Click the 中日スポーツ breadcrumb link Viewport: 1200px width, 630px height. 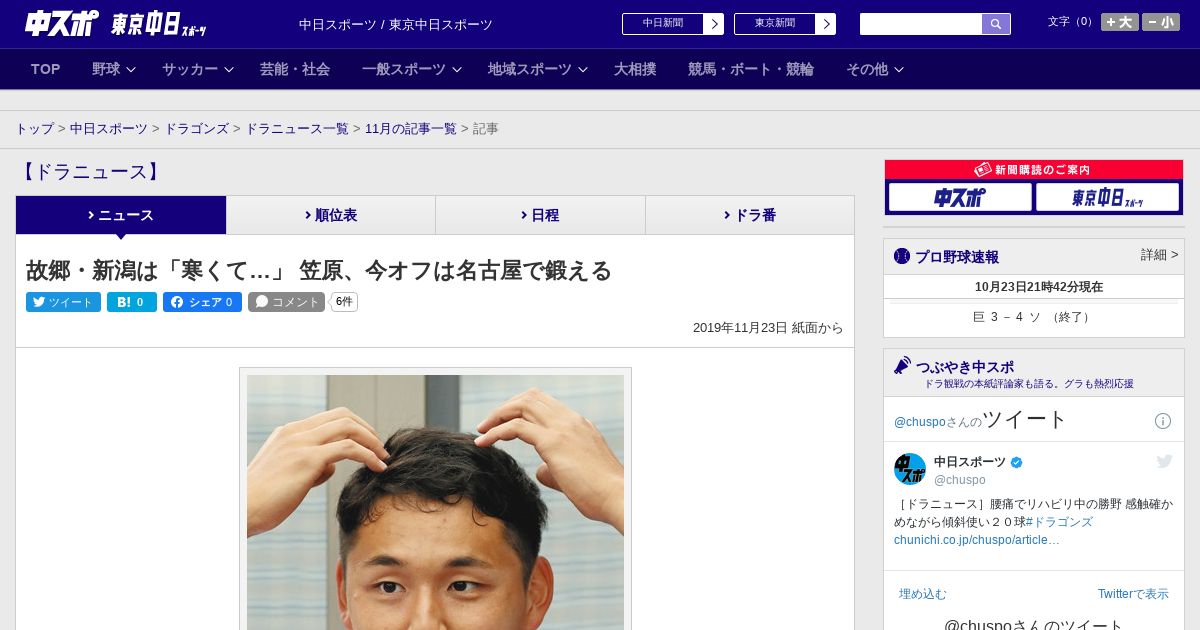point(109,129)
